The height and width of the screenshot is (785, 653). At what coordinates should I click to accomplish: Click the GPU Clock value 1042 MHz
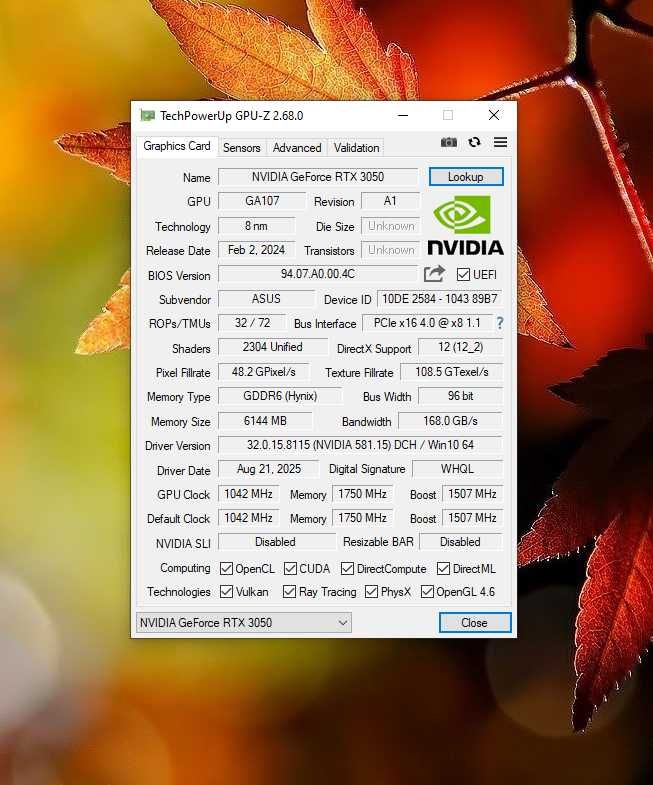pyautogui.click(x=248, y=494)
